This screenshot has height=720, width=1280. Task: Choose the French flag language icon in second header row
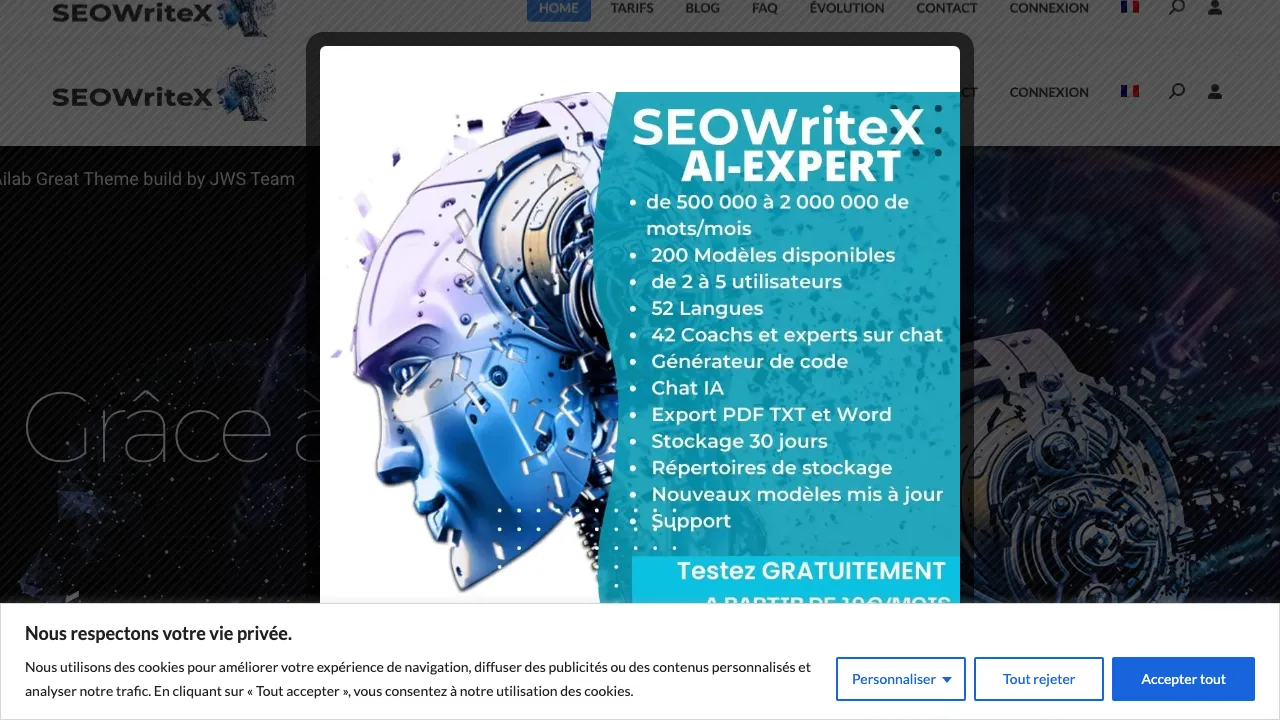coord(1130,91)
